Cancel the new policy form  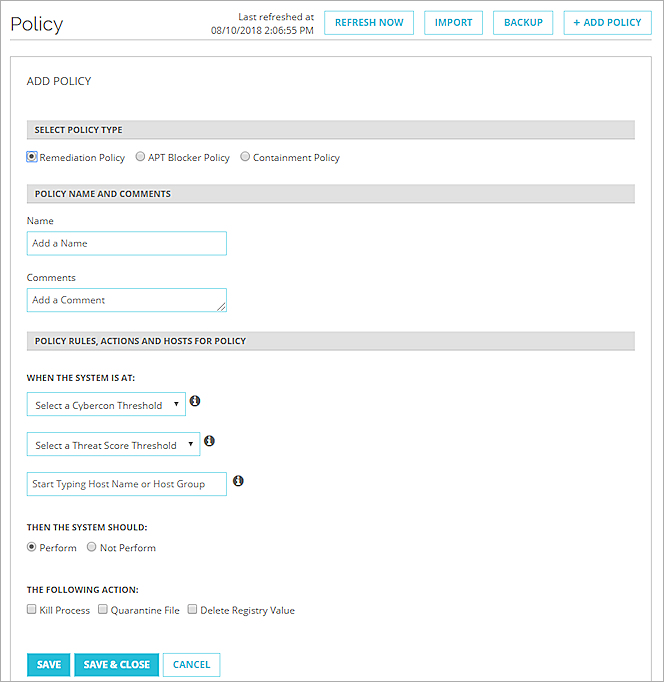[x=191, y=665]
